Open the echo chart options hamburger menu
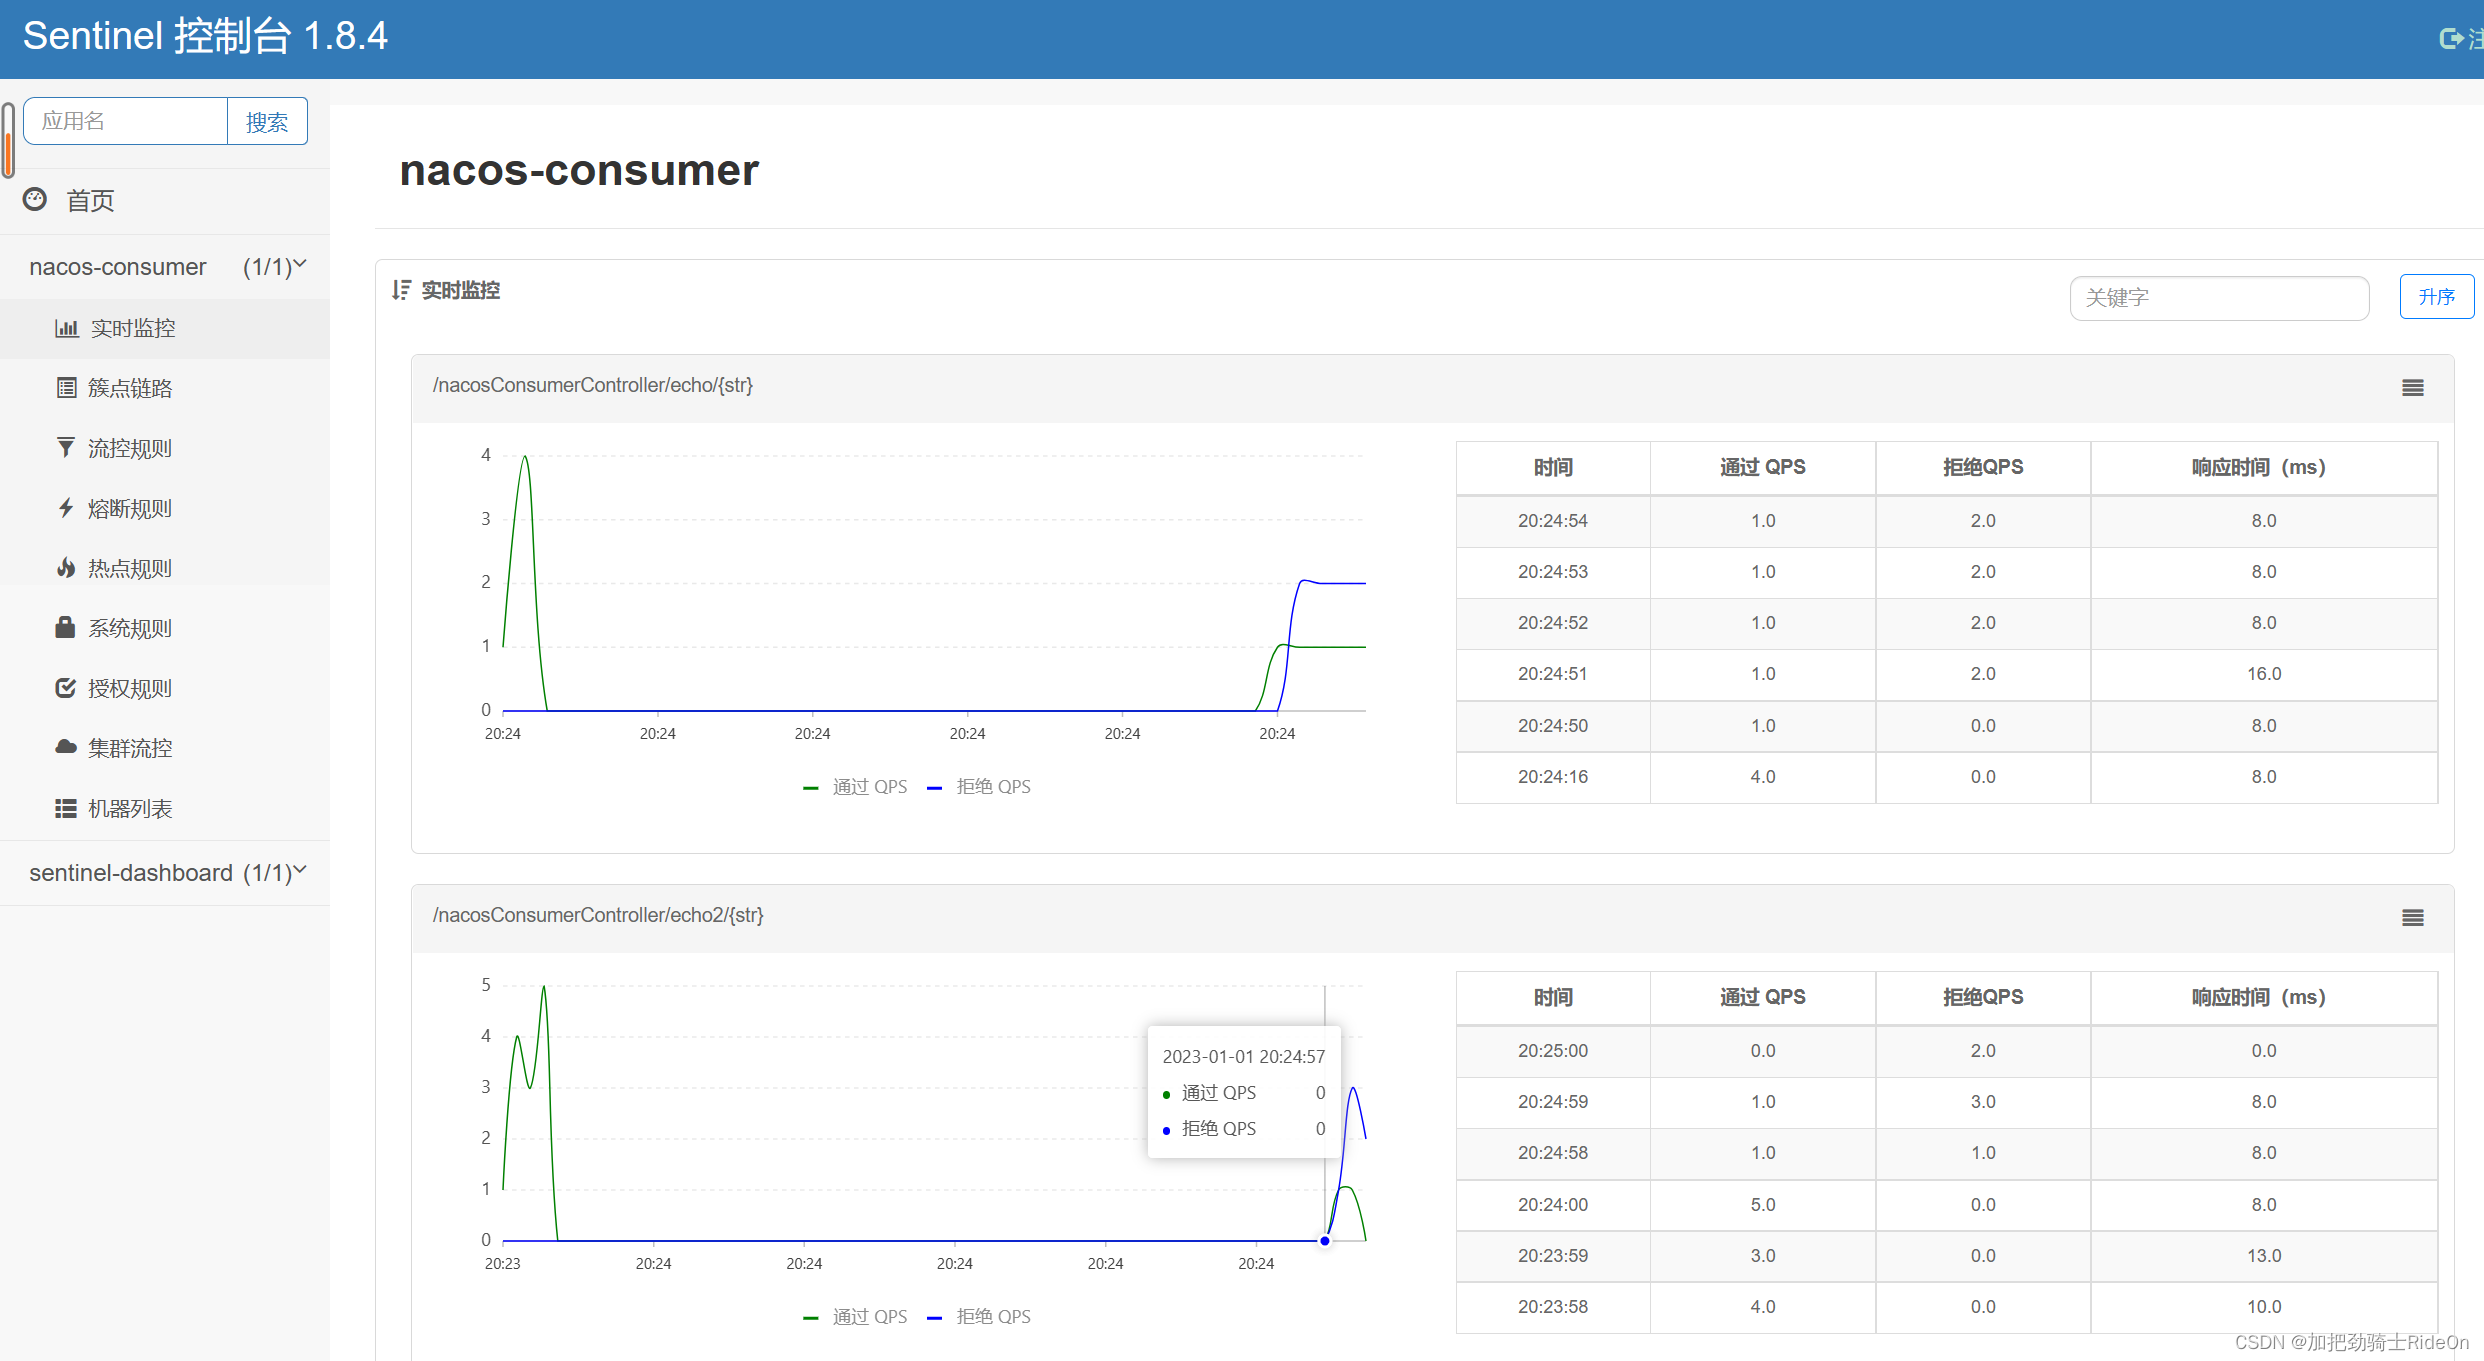This screenshot has width=2484, height=1361. coord(2413,387)
